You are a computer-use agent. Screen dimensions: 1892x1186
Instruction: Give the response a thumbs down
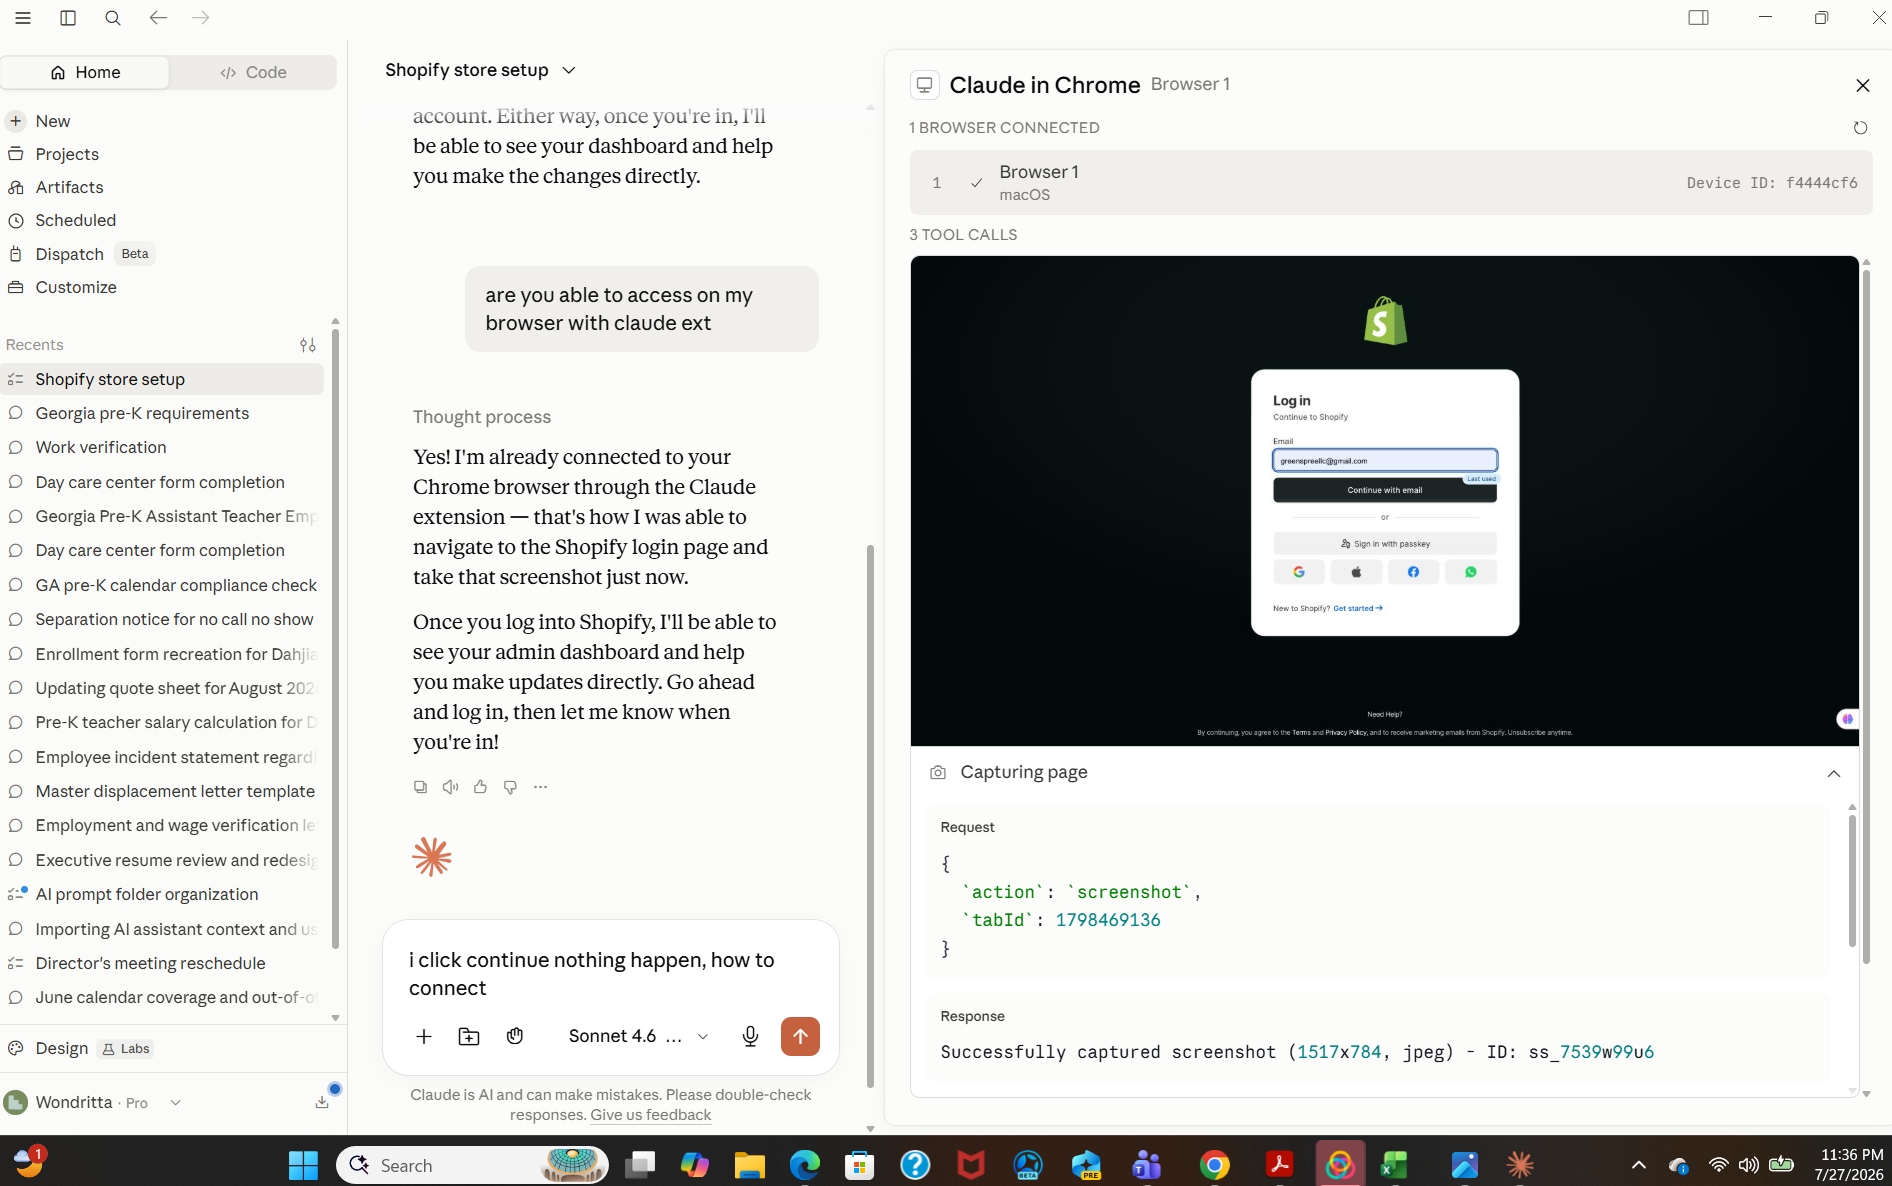(x=510, y=787)
